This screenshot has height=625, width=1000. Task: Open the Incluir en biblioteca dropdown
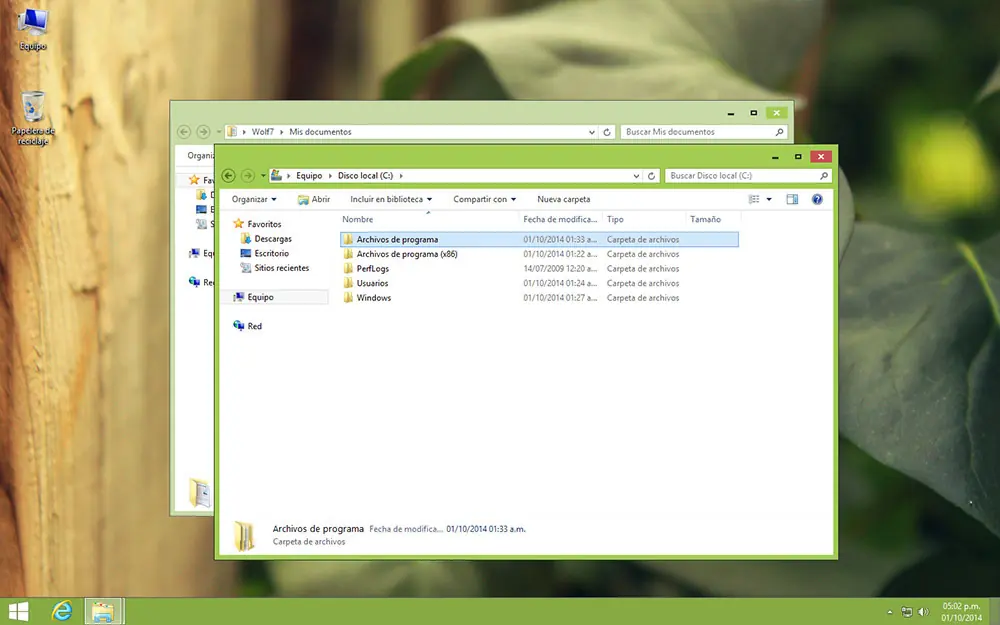point(391,199)
